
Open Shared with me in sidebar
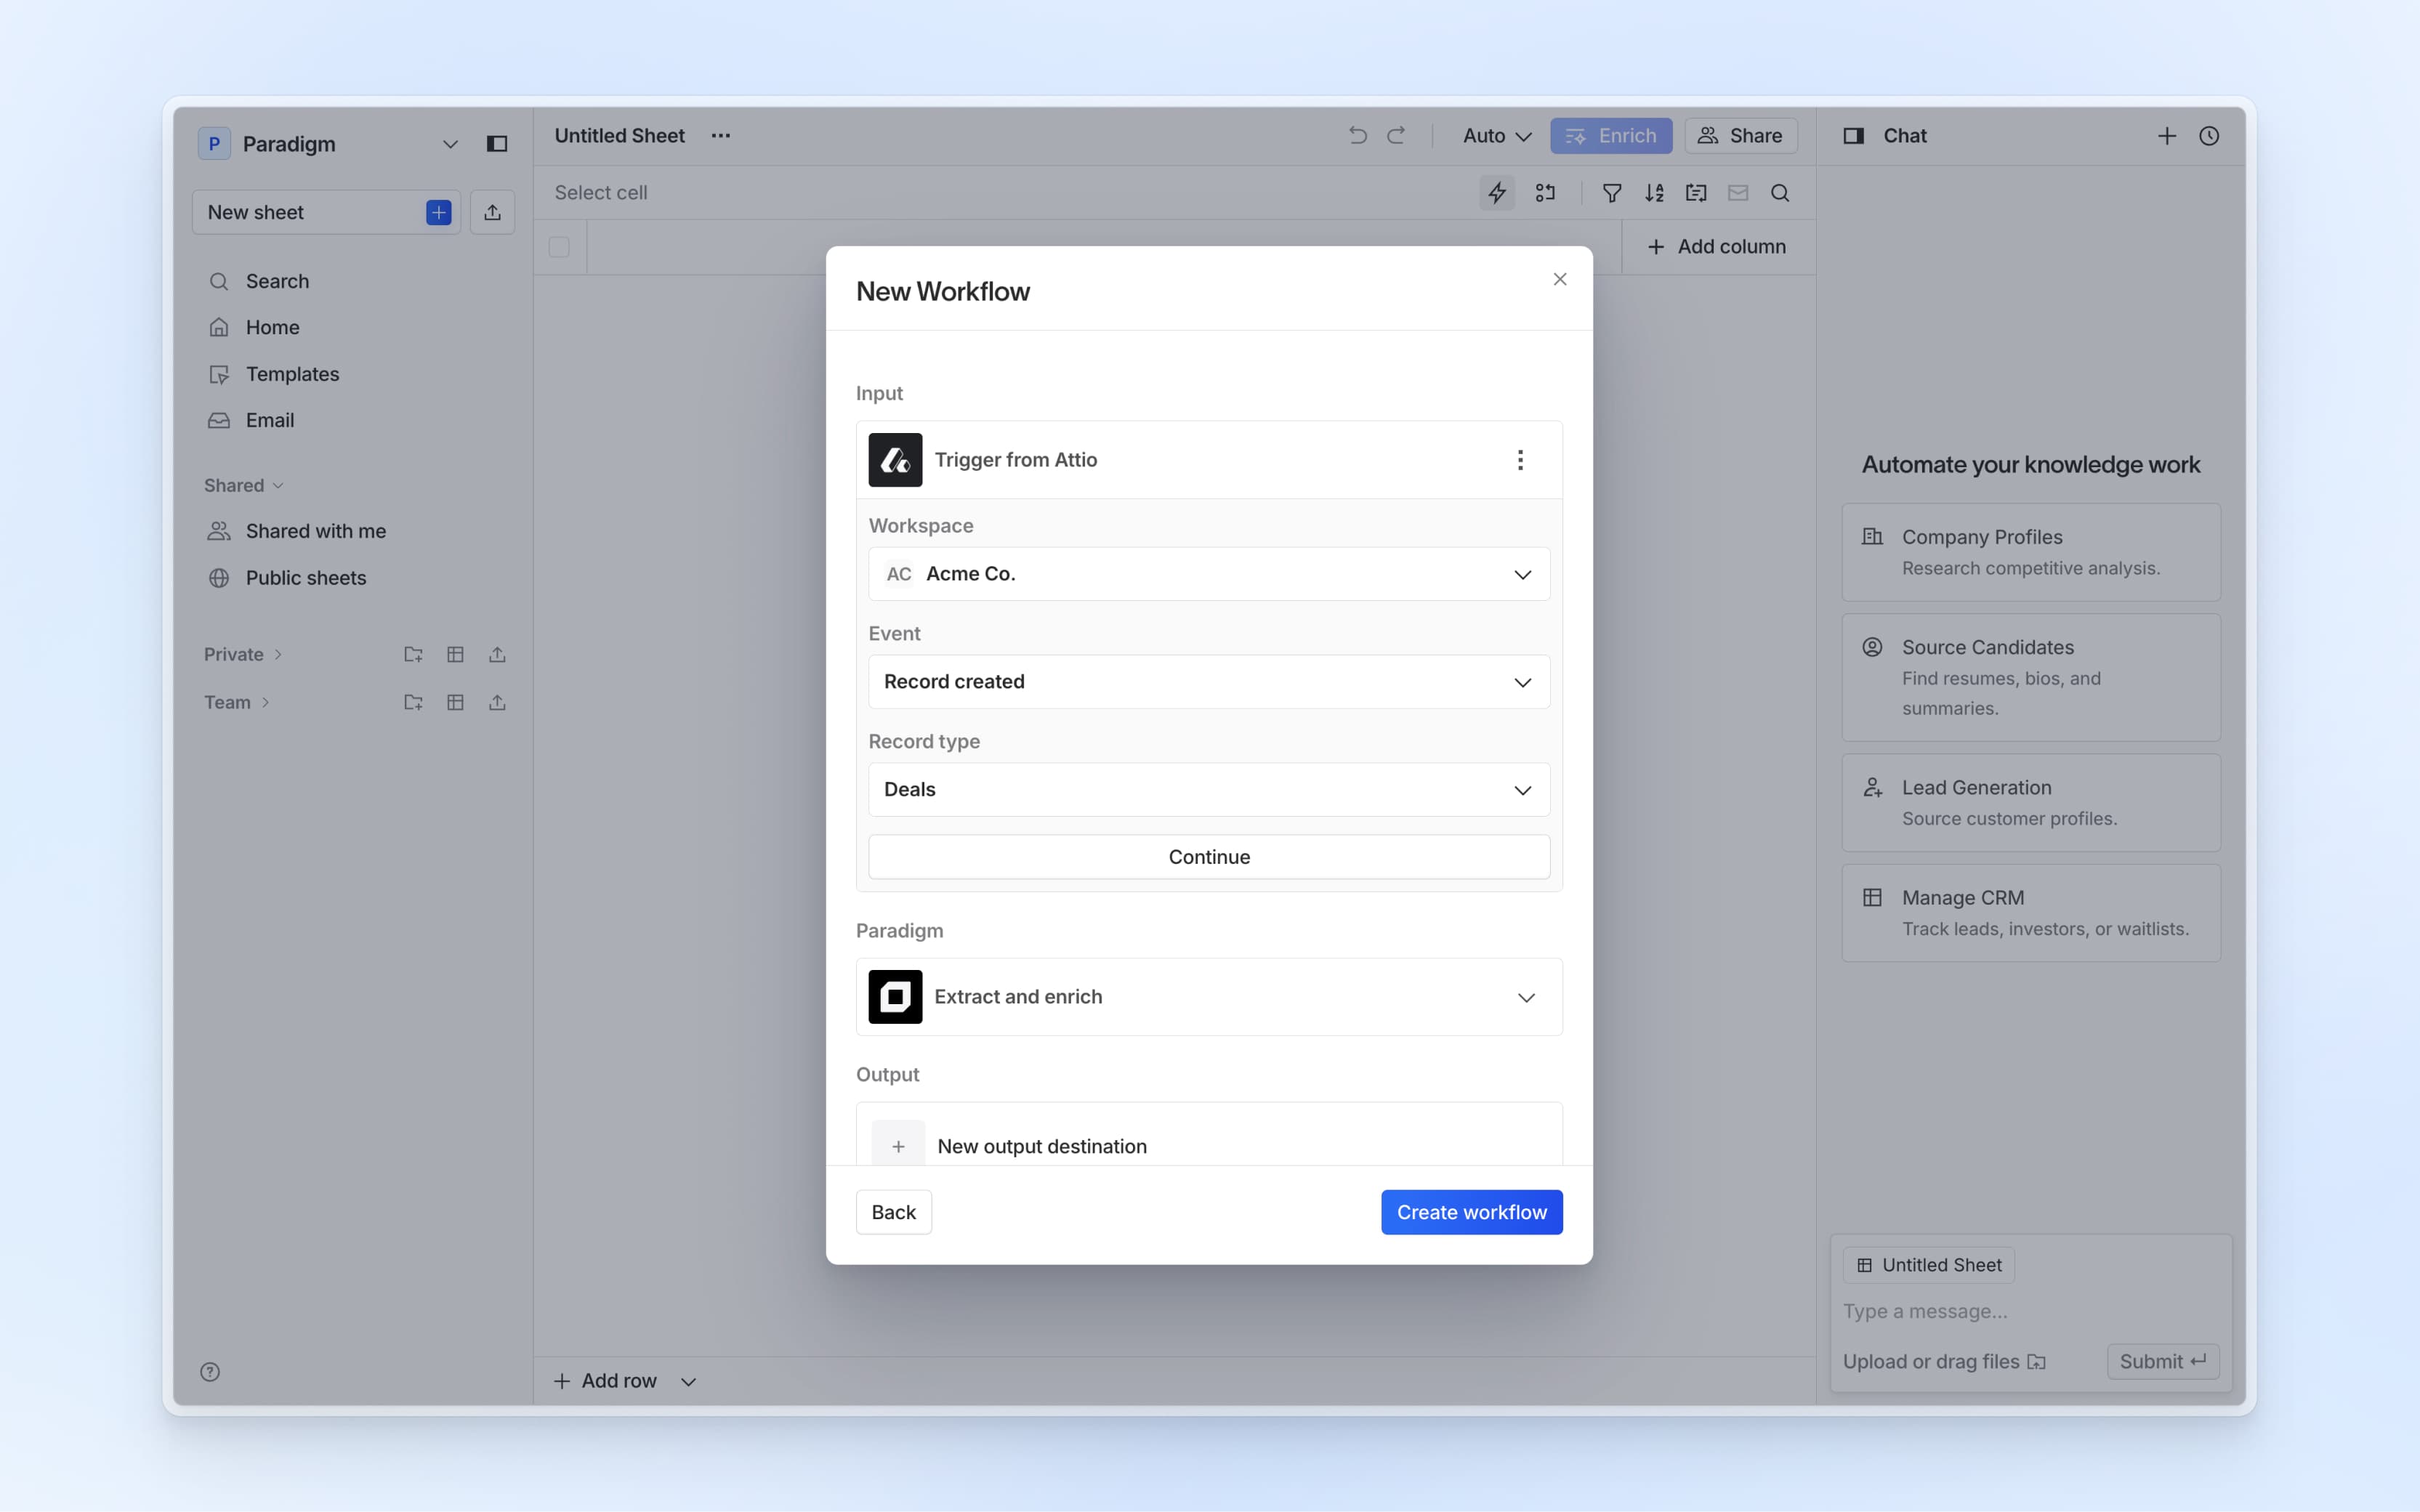click(315, 531)
